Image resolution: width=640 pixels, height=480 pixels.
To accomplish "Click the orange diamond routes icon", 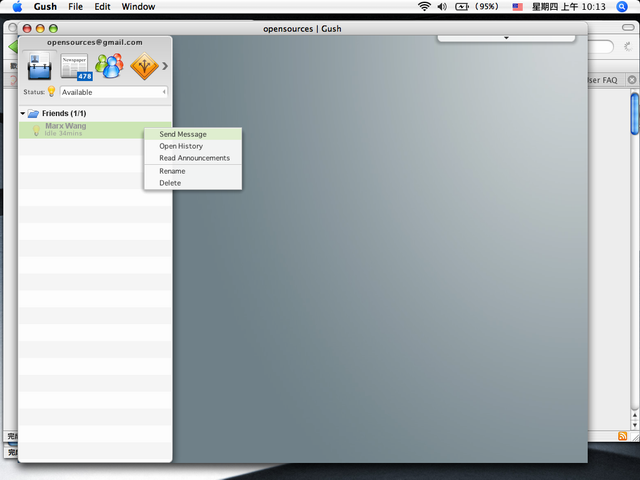I will point(144,66).
